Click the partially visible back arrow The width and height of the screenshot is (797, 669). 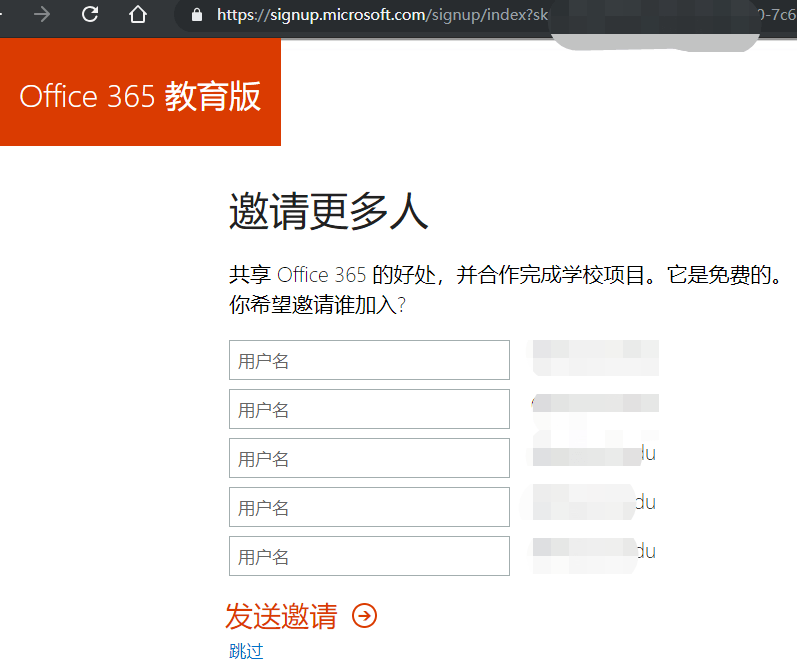coord(2,14)
